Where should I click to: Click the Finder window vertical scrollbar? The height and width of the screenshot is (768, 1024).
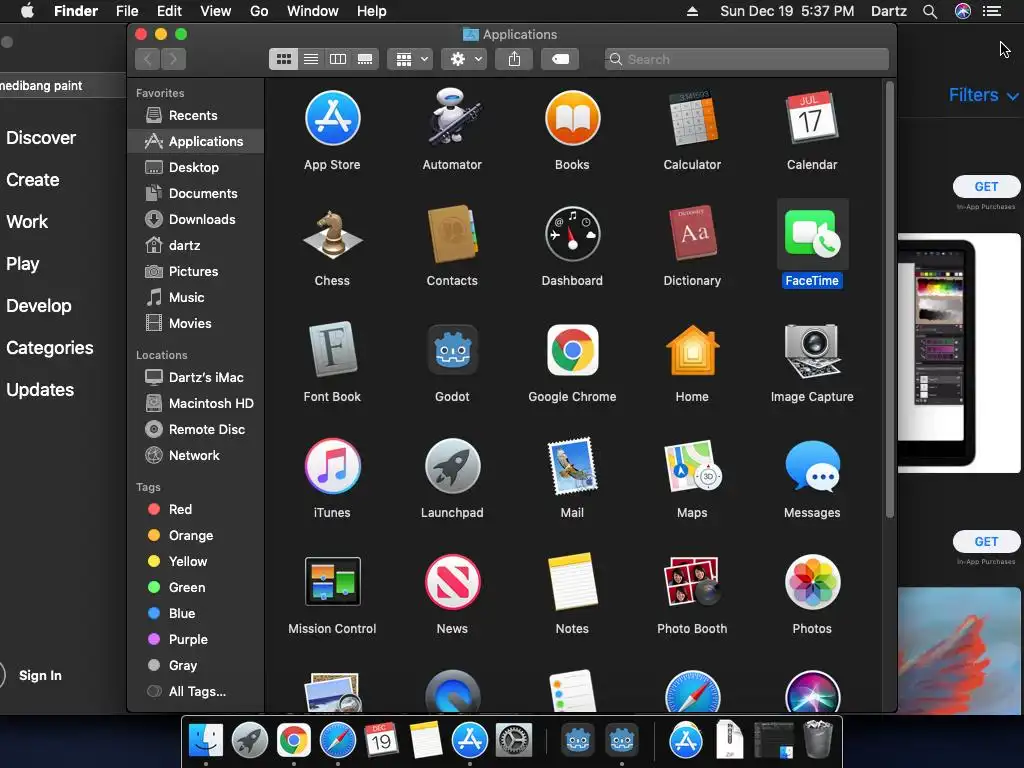pyautogui.click(x=889, y=300)
